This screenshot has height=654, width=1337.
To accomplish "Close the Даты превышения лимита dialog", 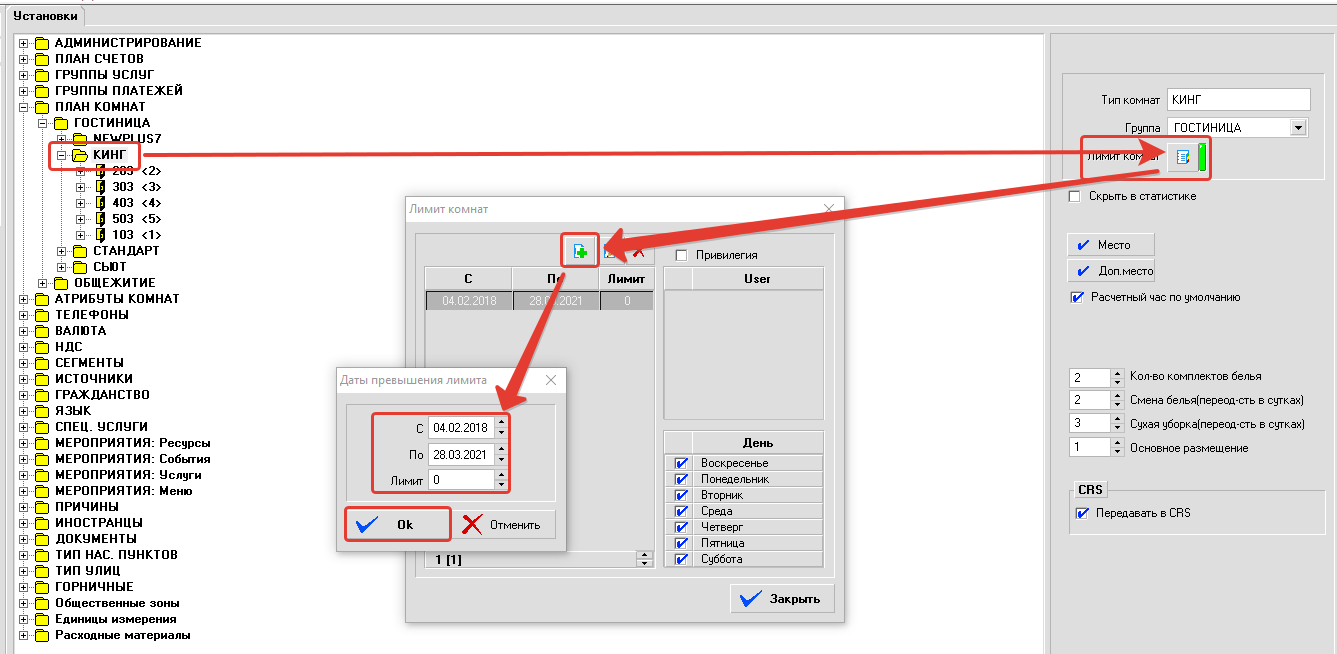I will (x=550, y=380).
